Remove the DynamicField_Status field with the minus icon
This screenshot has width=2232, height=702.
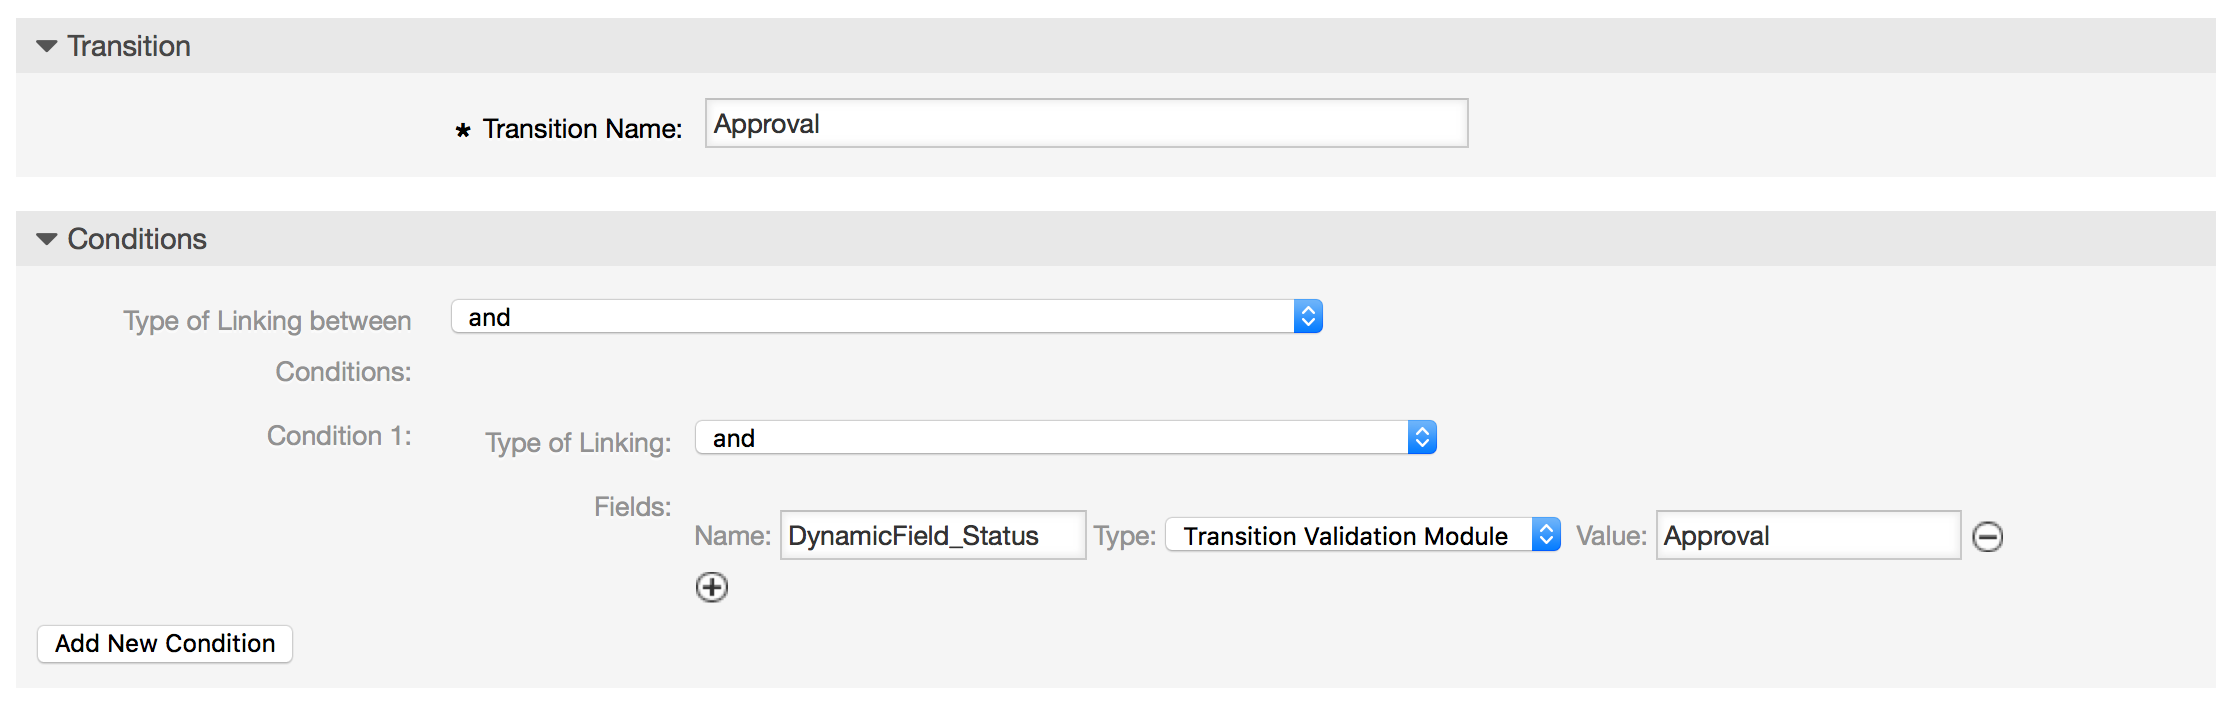tap(1987, 537)
